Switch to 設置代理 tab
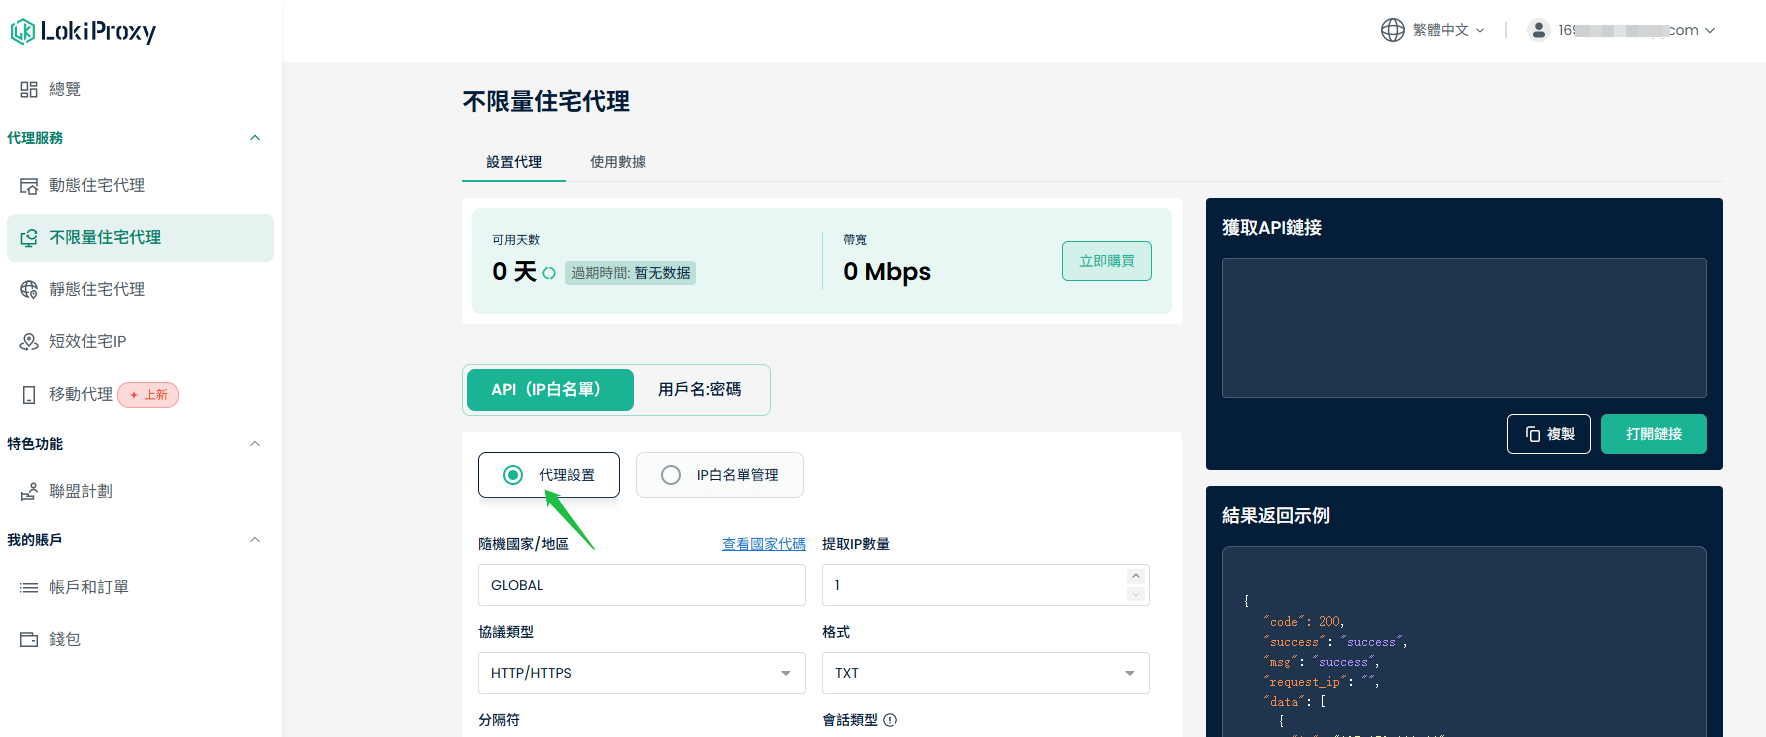Image resolution: width=1766 pixels, height=737 pixels. (x=514, y=162)
